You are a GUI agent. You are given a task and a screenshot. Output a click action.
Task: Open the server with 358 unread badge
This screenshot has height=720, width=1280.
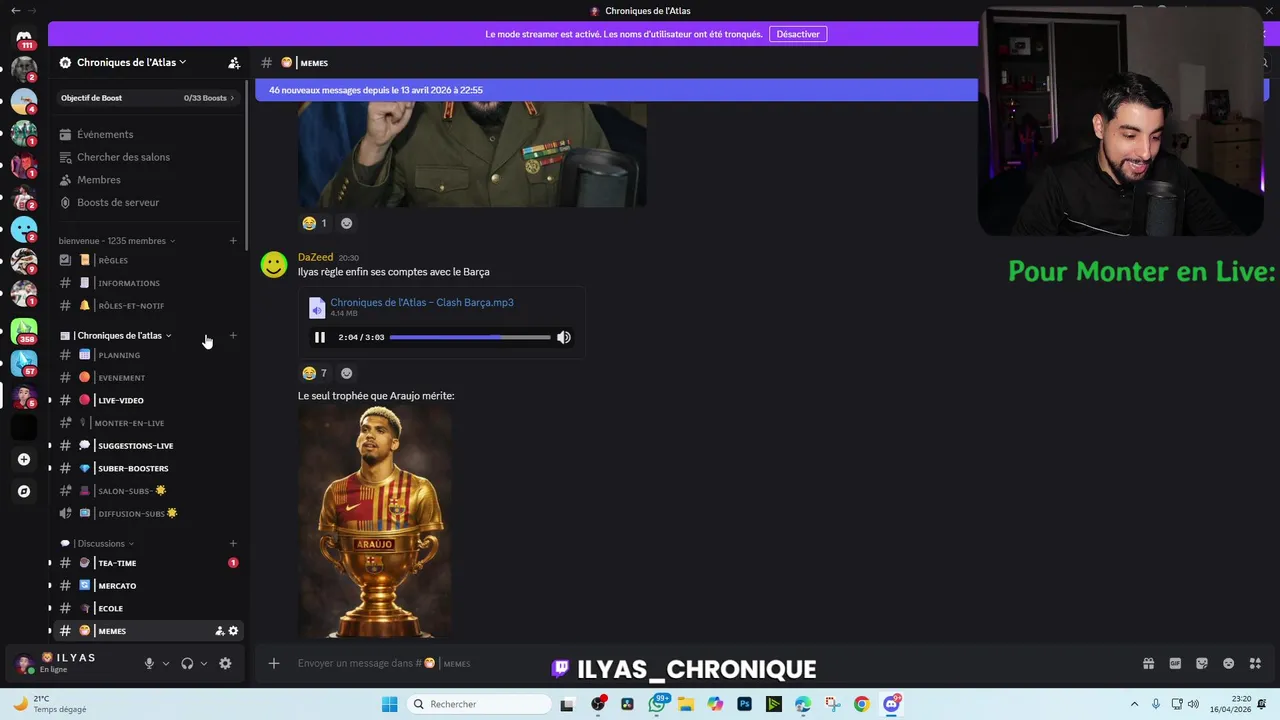pos(24,331)
